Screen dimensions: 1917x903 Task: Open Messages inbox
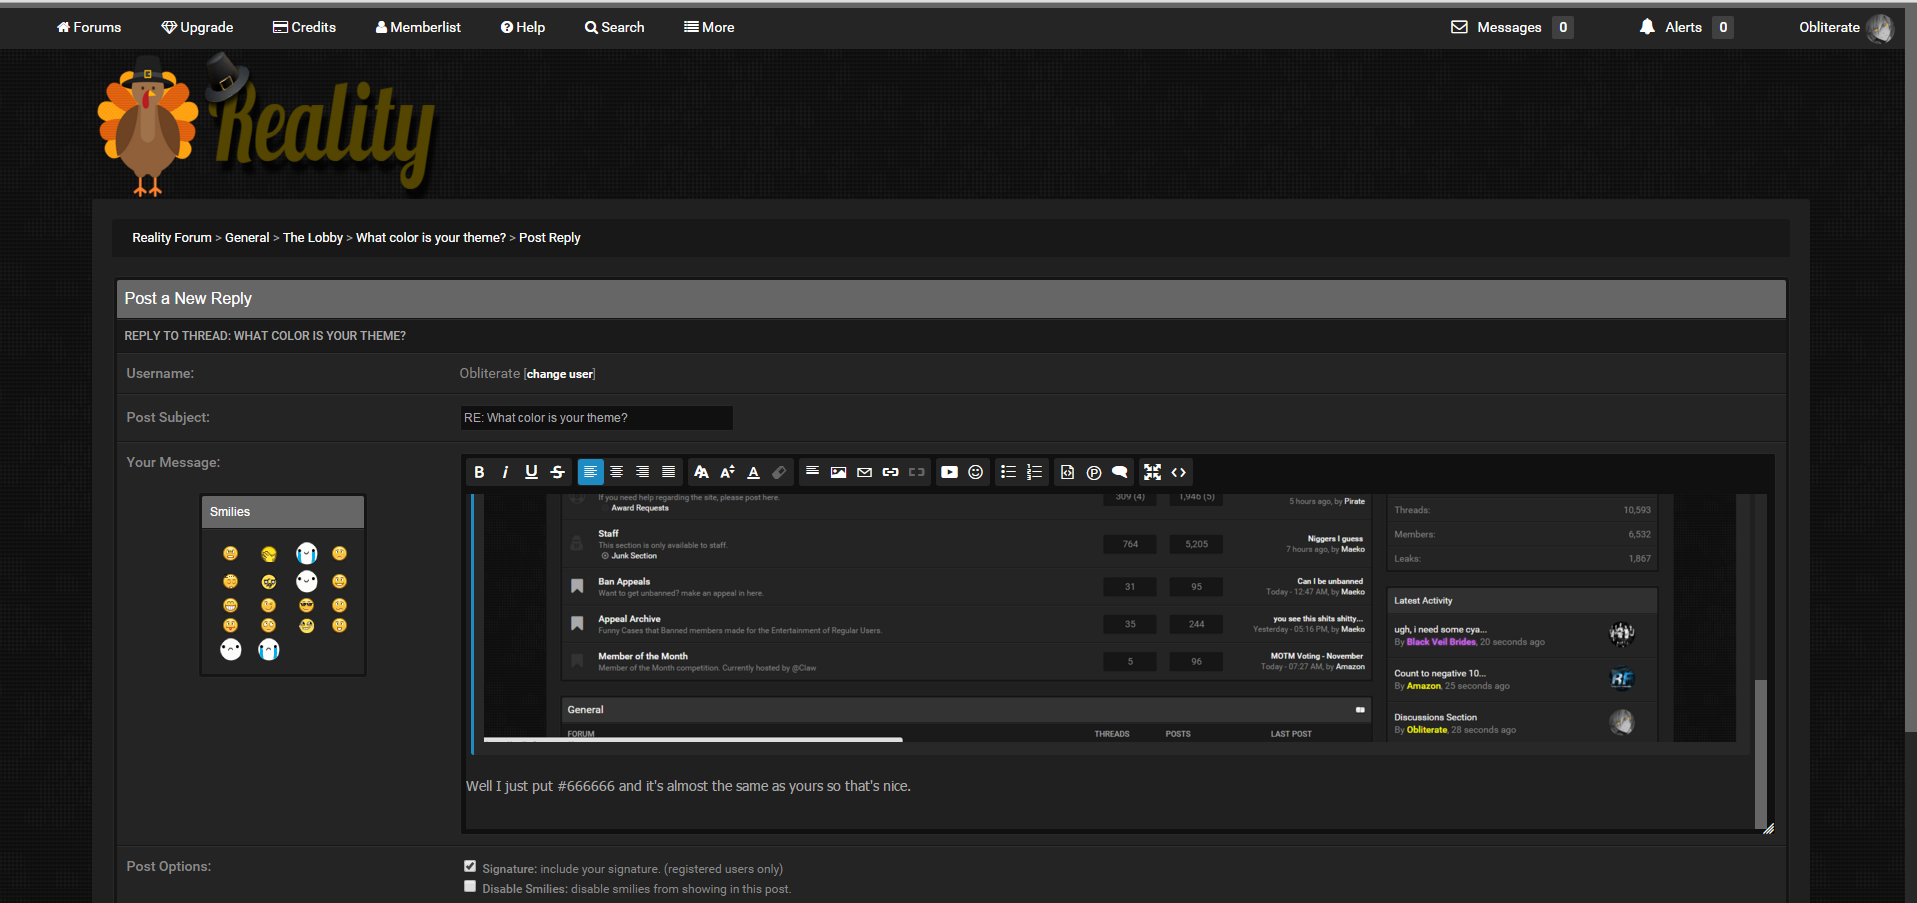click(1511, 27)
